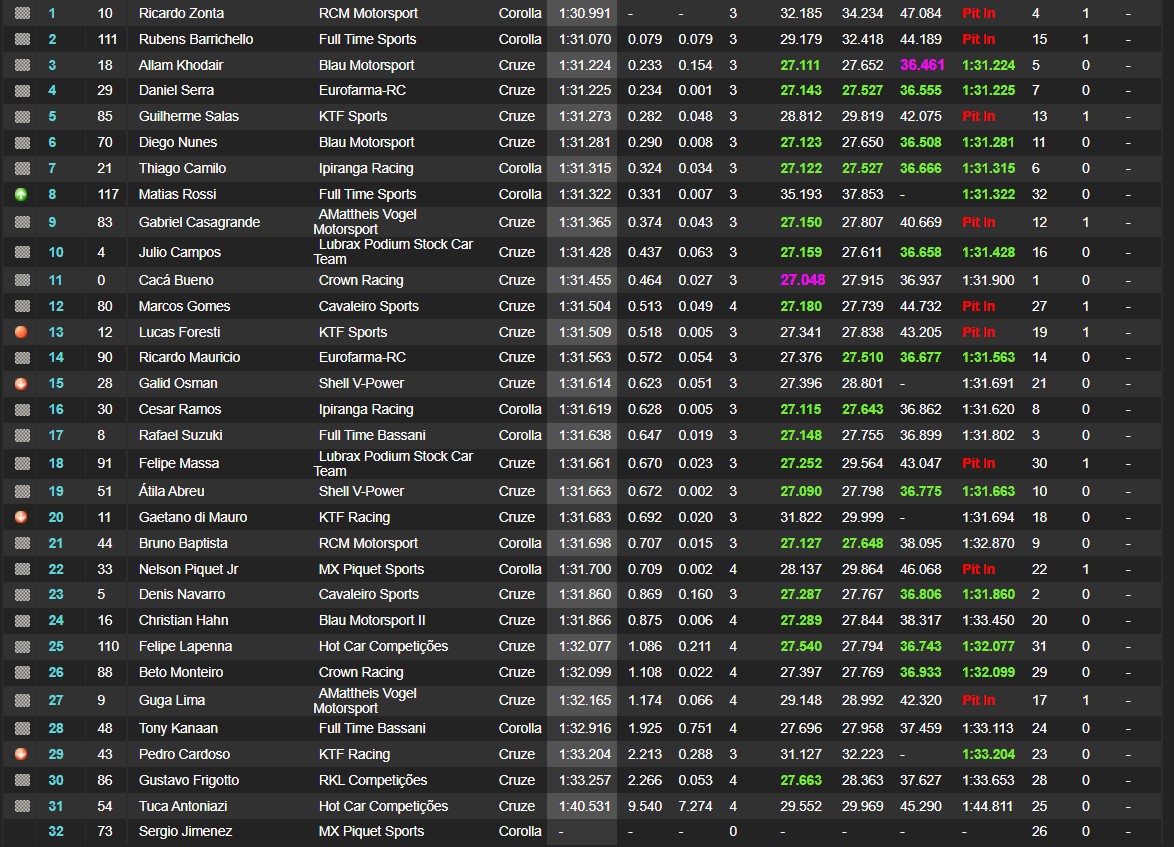Click driver name Ricardo Zonta
1174x847 pixels.
(x=181, y=13)
